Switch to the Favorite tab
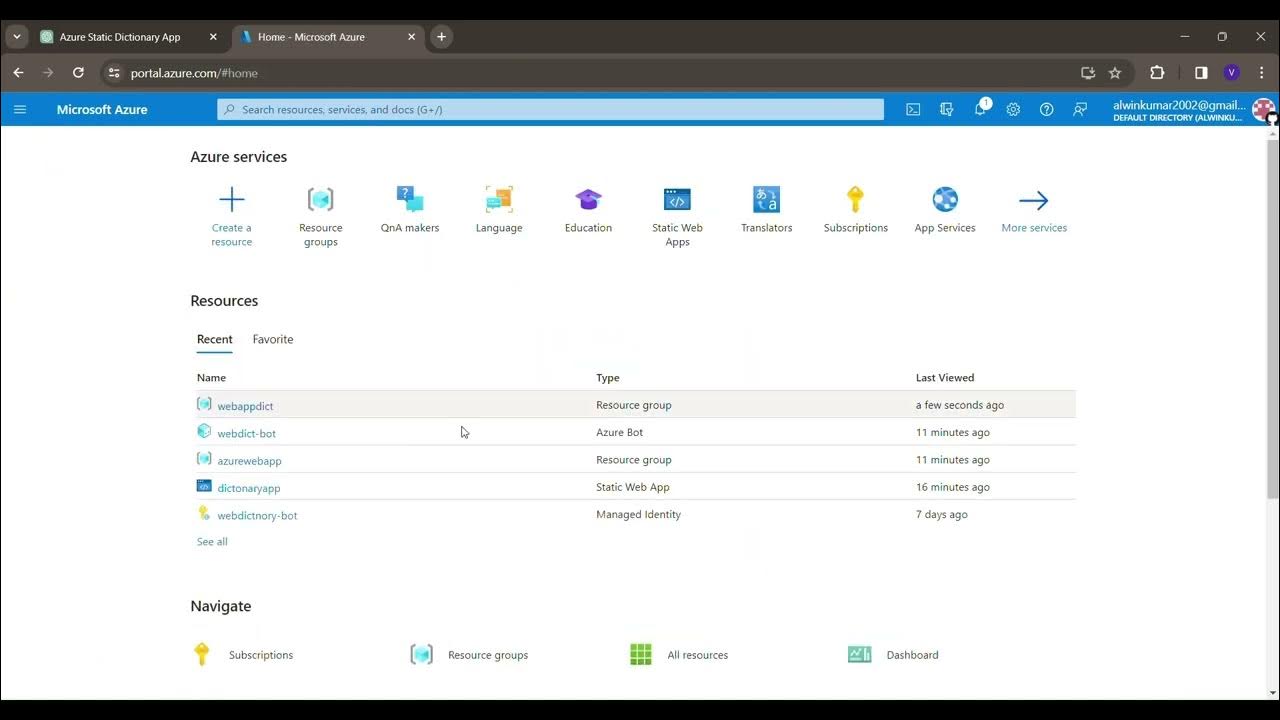Screen dimensions: 1280x720 coord(273,340)
